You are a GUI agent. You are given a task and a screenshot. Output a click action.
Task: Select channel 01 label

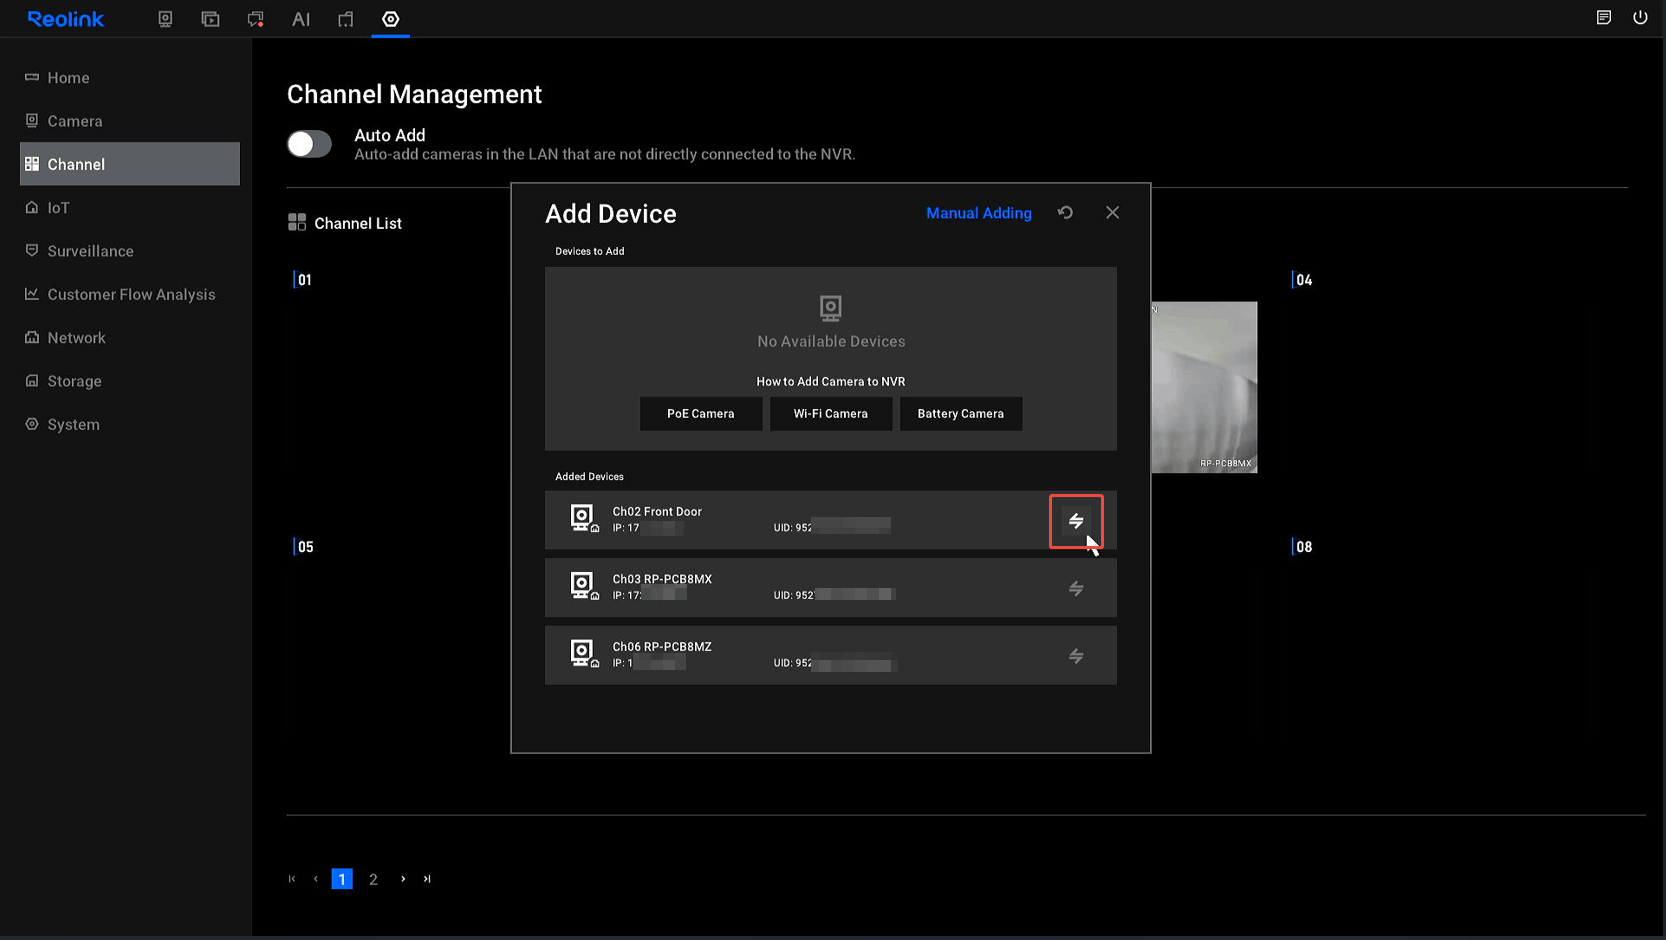(304, 280)
